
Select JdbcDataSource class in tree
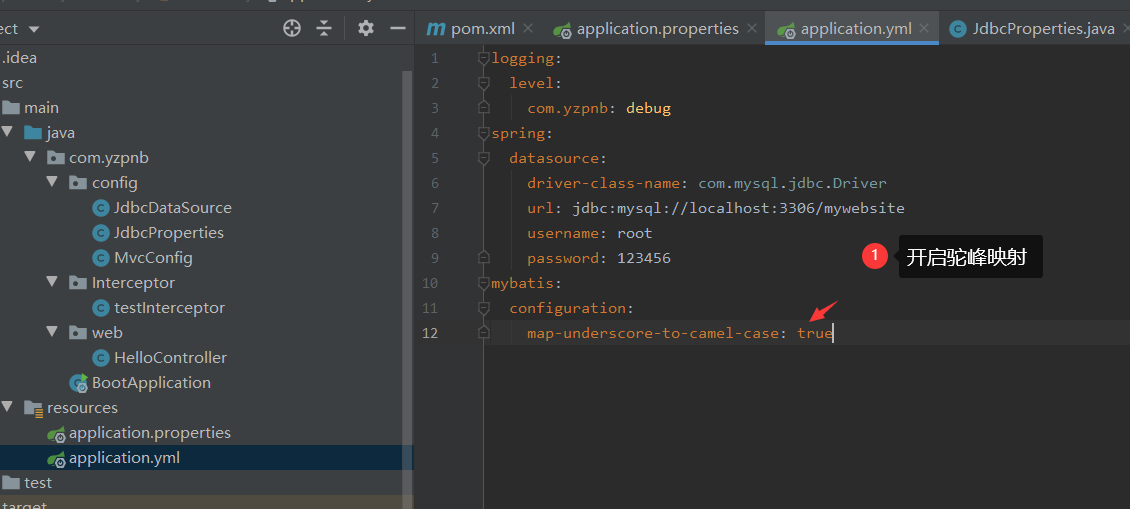(x=173, y=208)
